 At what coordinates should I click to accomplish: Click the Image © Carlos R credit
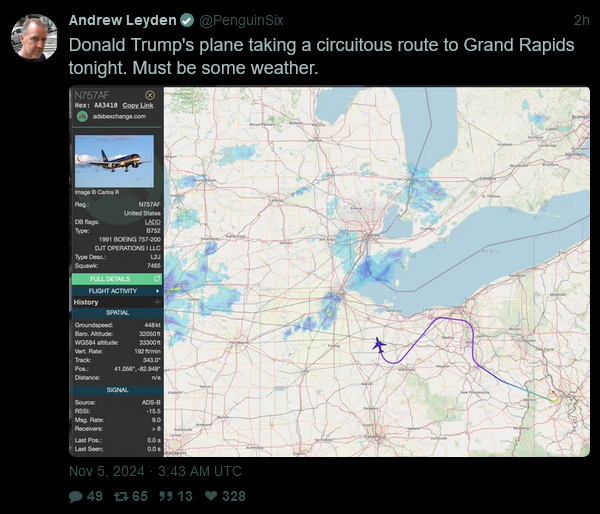click(x=97, y=192)
